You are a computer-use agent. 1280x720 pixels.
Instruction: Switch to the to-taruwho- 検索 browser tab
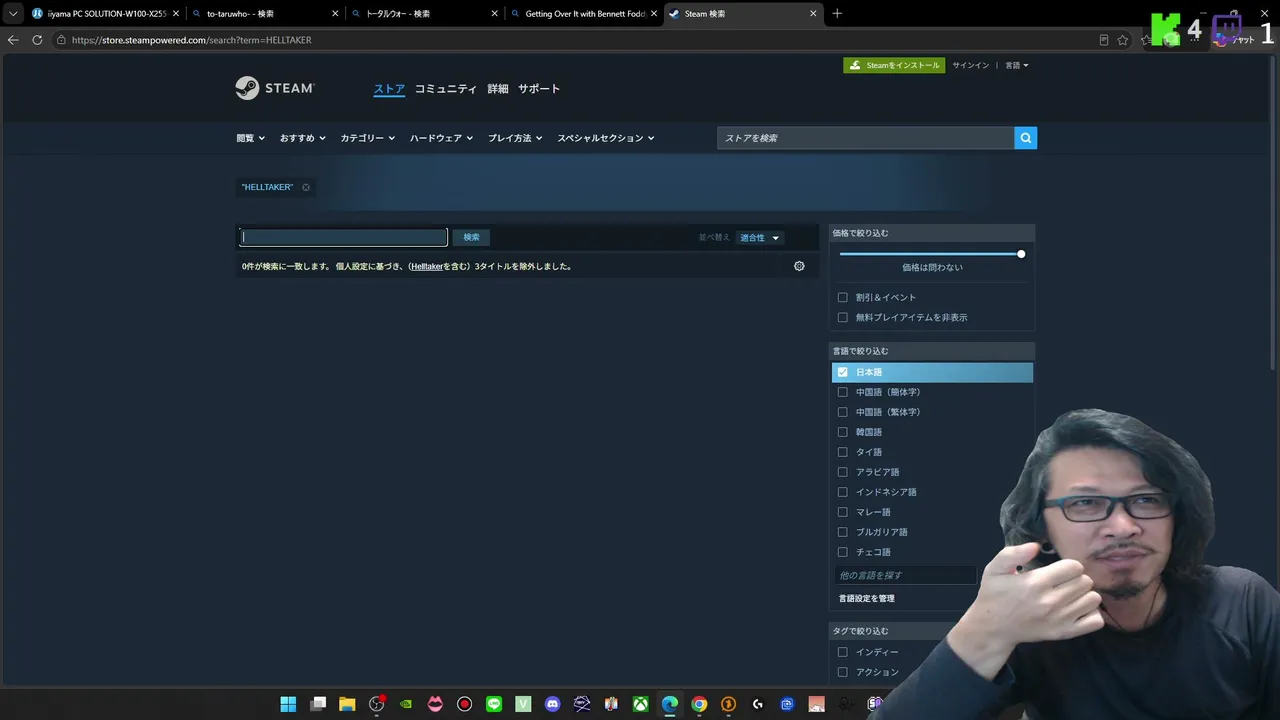click(x=263, y=14)
